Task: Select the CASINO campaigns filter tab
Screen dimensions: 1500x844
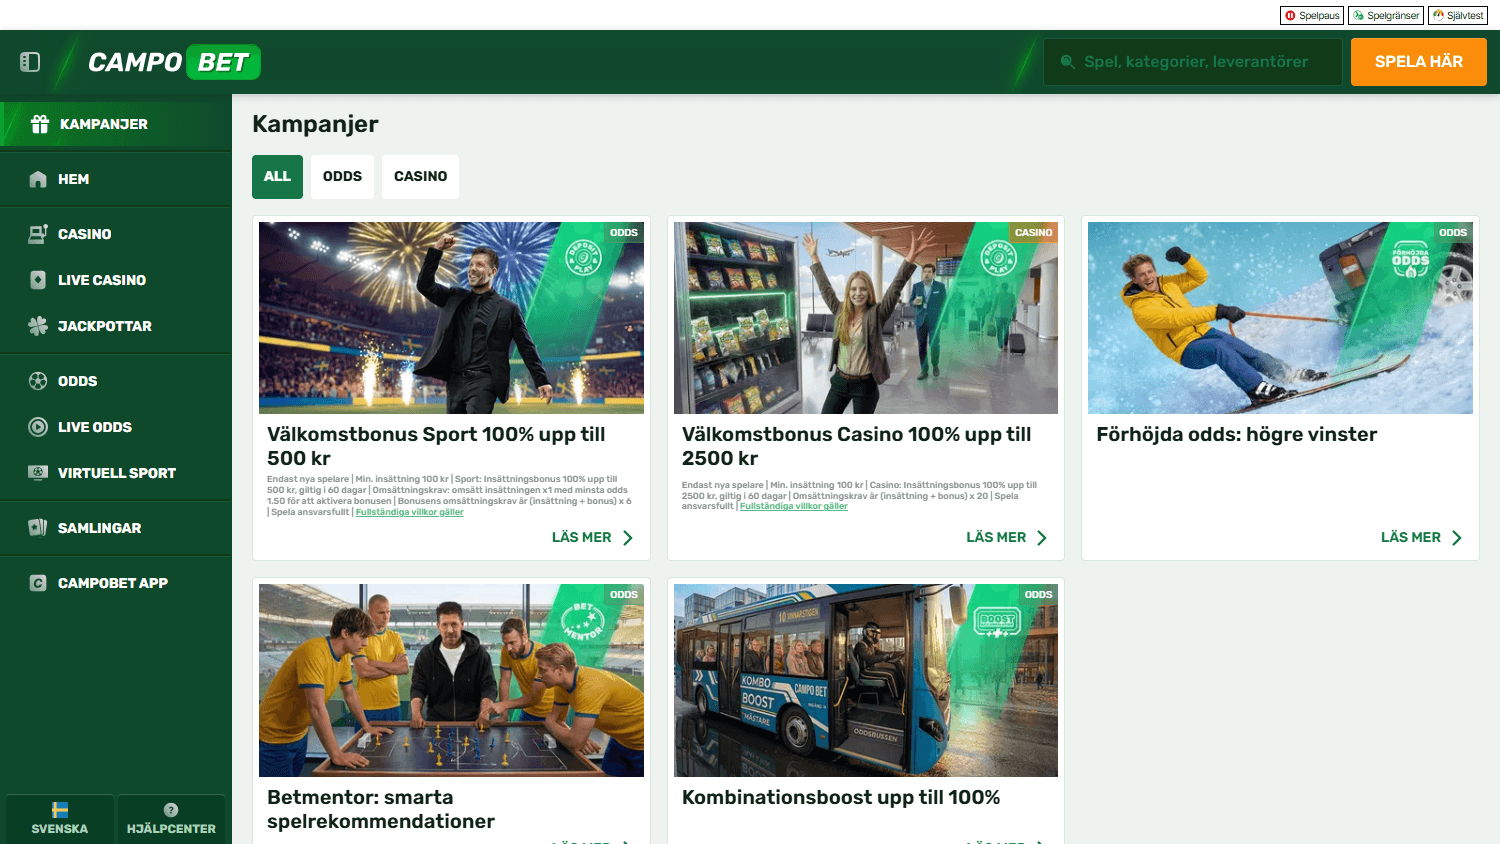Action: [420, 177]
